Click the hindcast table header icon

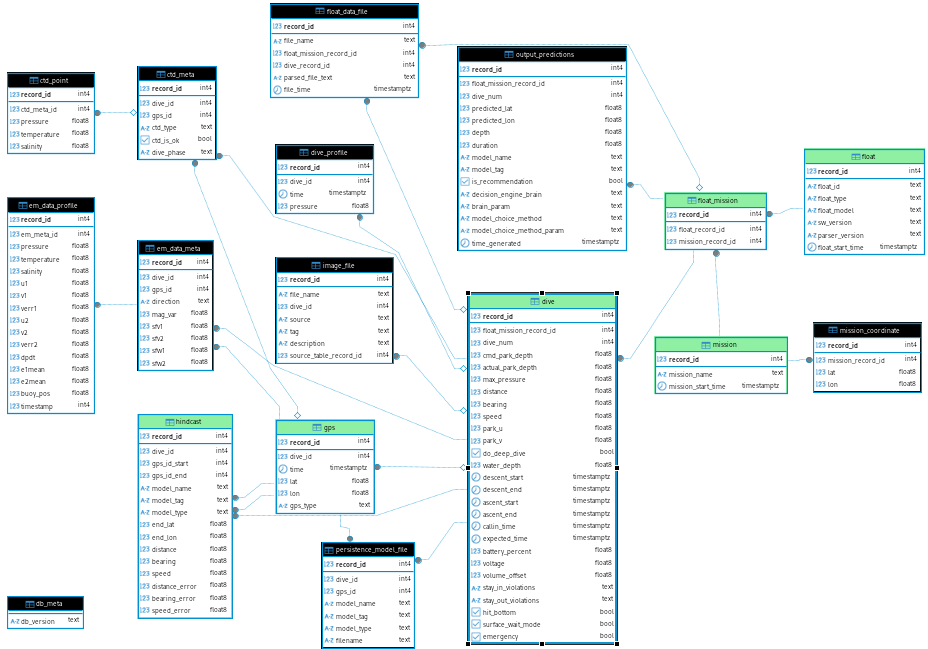point(169,422)
